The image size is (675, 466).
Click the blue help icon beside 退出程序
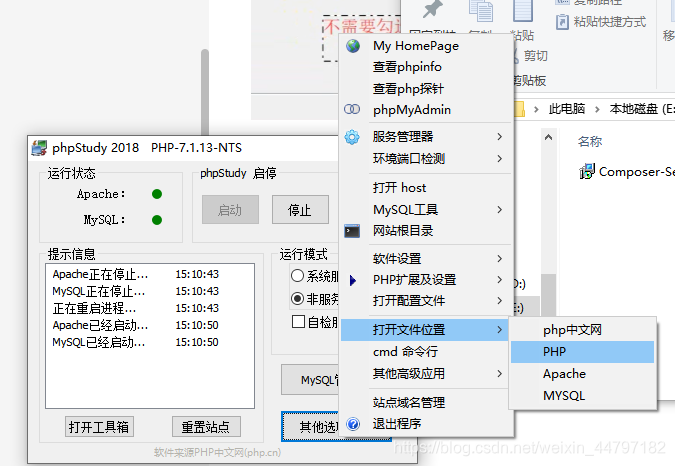tap(353, 424)
